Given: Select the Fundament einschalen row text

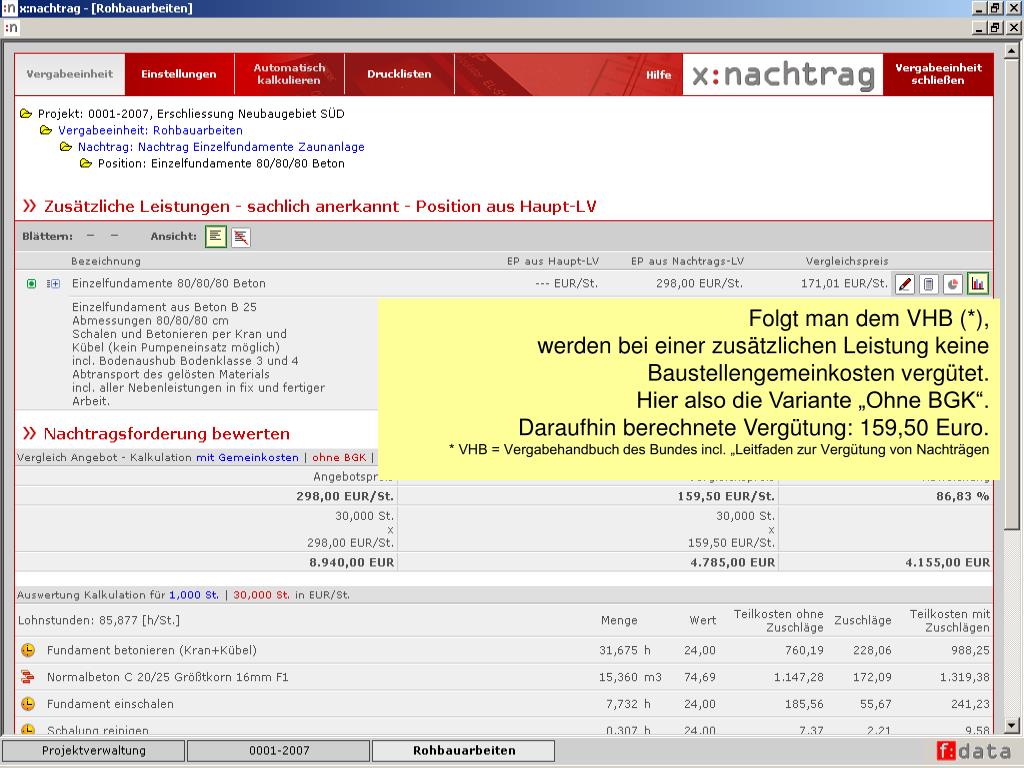Looking at the screenshot, I should click(x=110, y=704).
